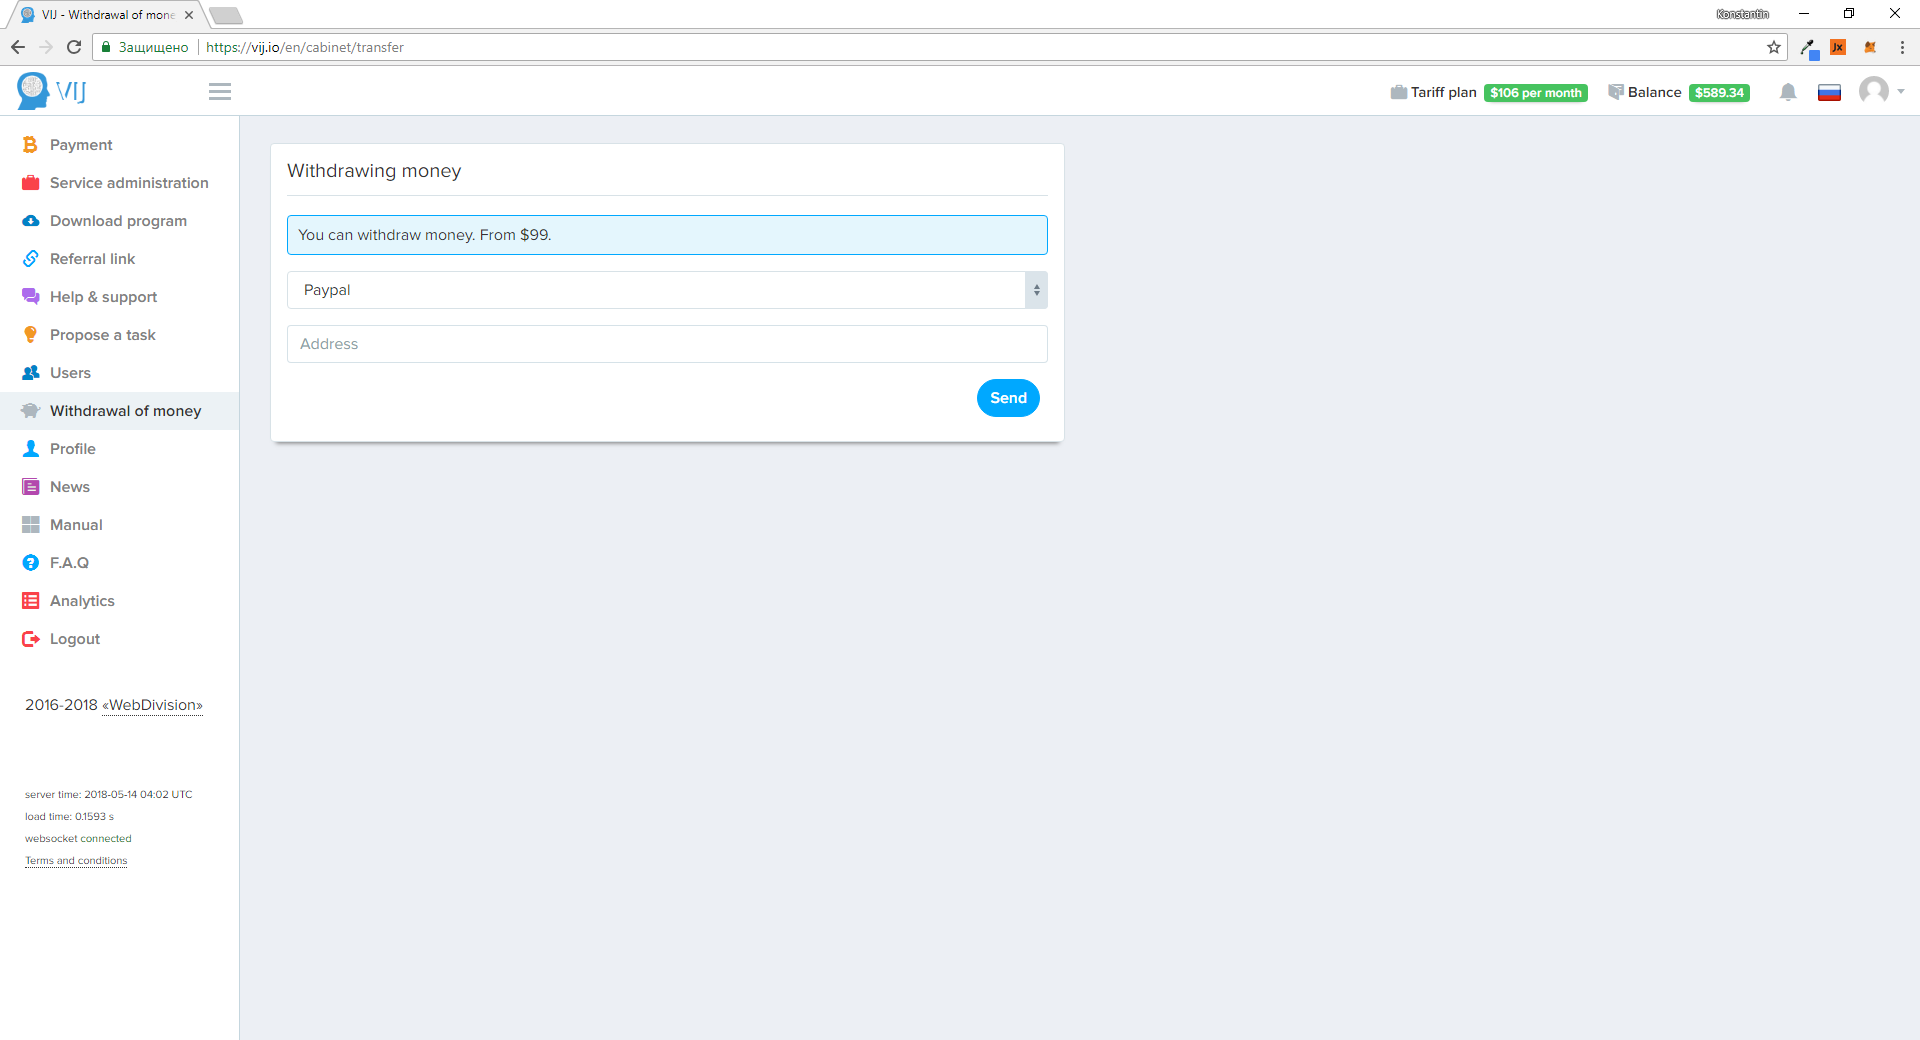Image resolution: width=1920 pixels, height=1040 pixels.
Task: Click the notification bell icon
Action: coord(1788,92)
